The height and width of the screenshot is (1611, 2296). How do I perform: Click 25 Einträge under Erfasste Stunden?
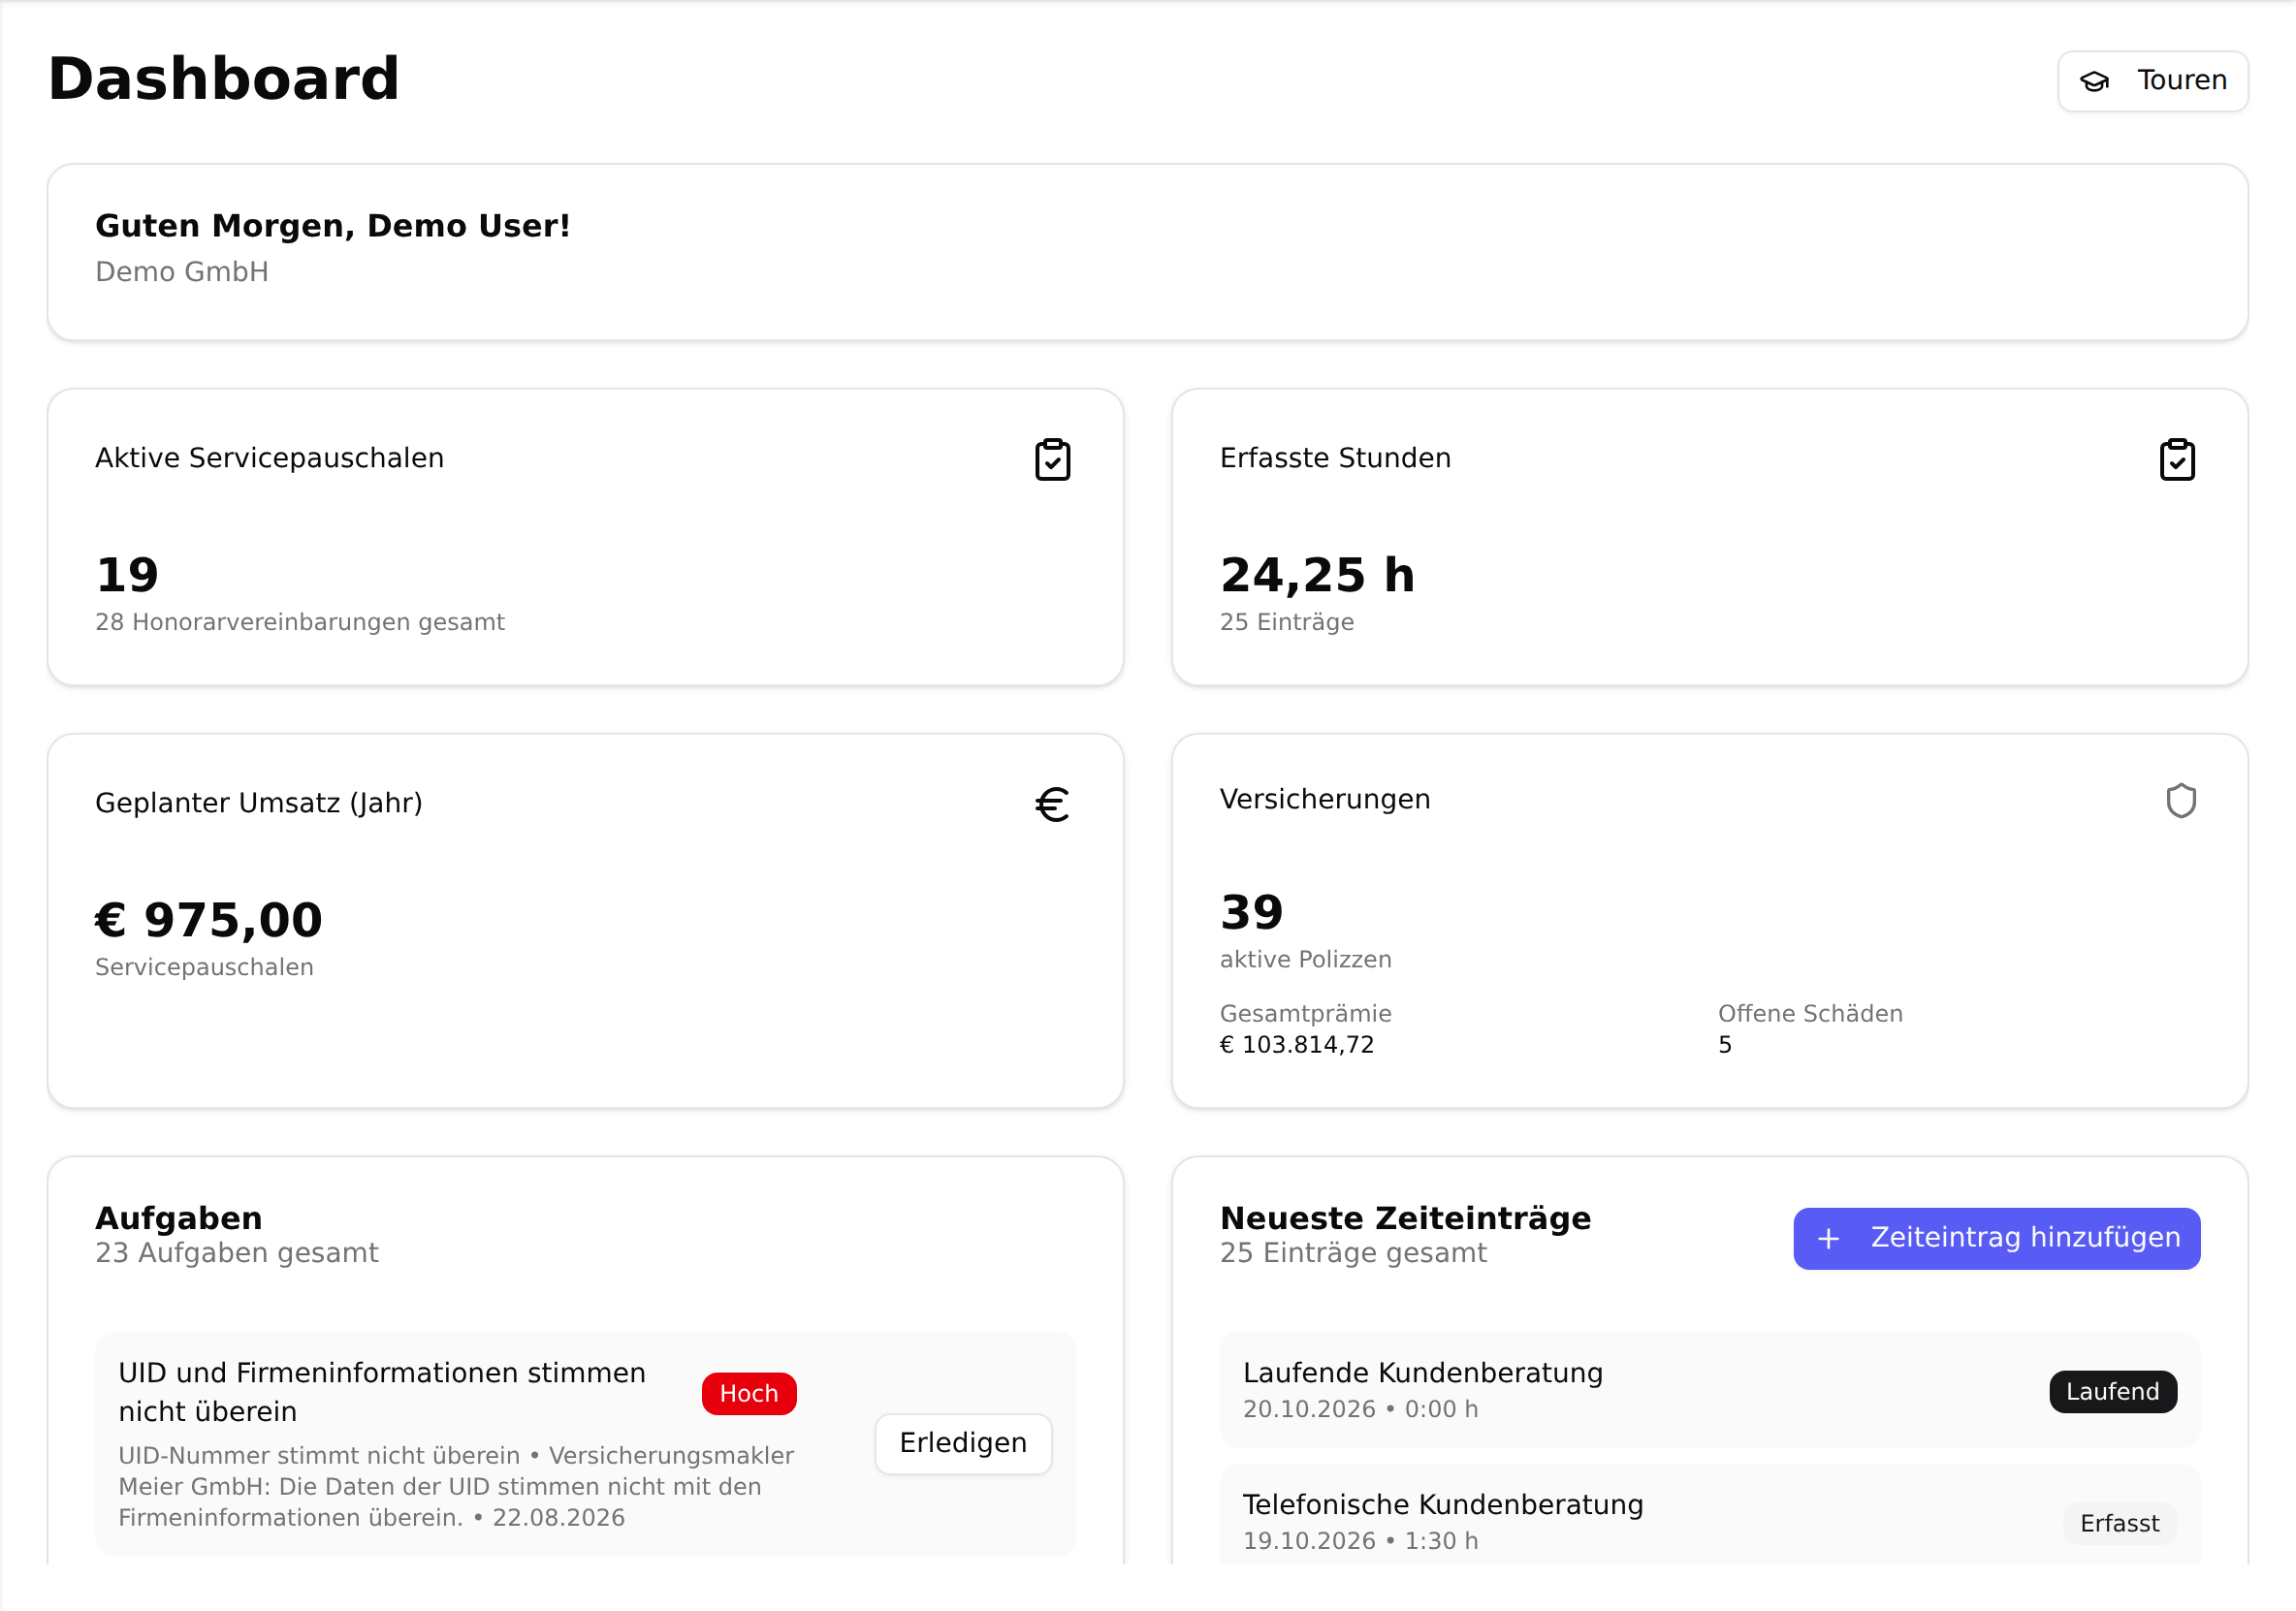pyautogui.click(x=1287, y=622)
